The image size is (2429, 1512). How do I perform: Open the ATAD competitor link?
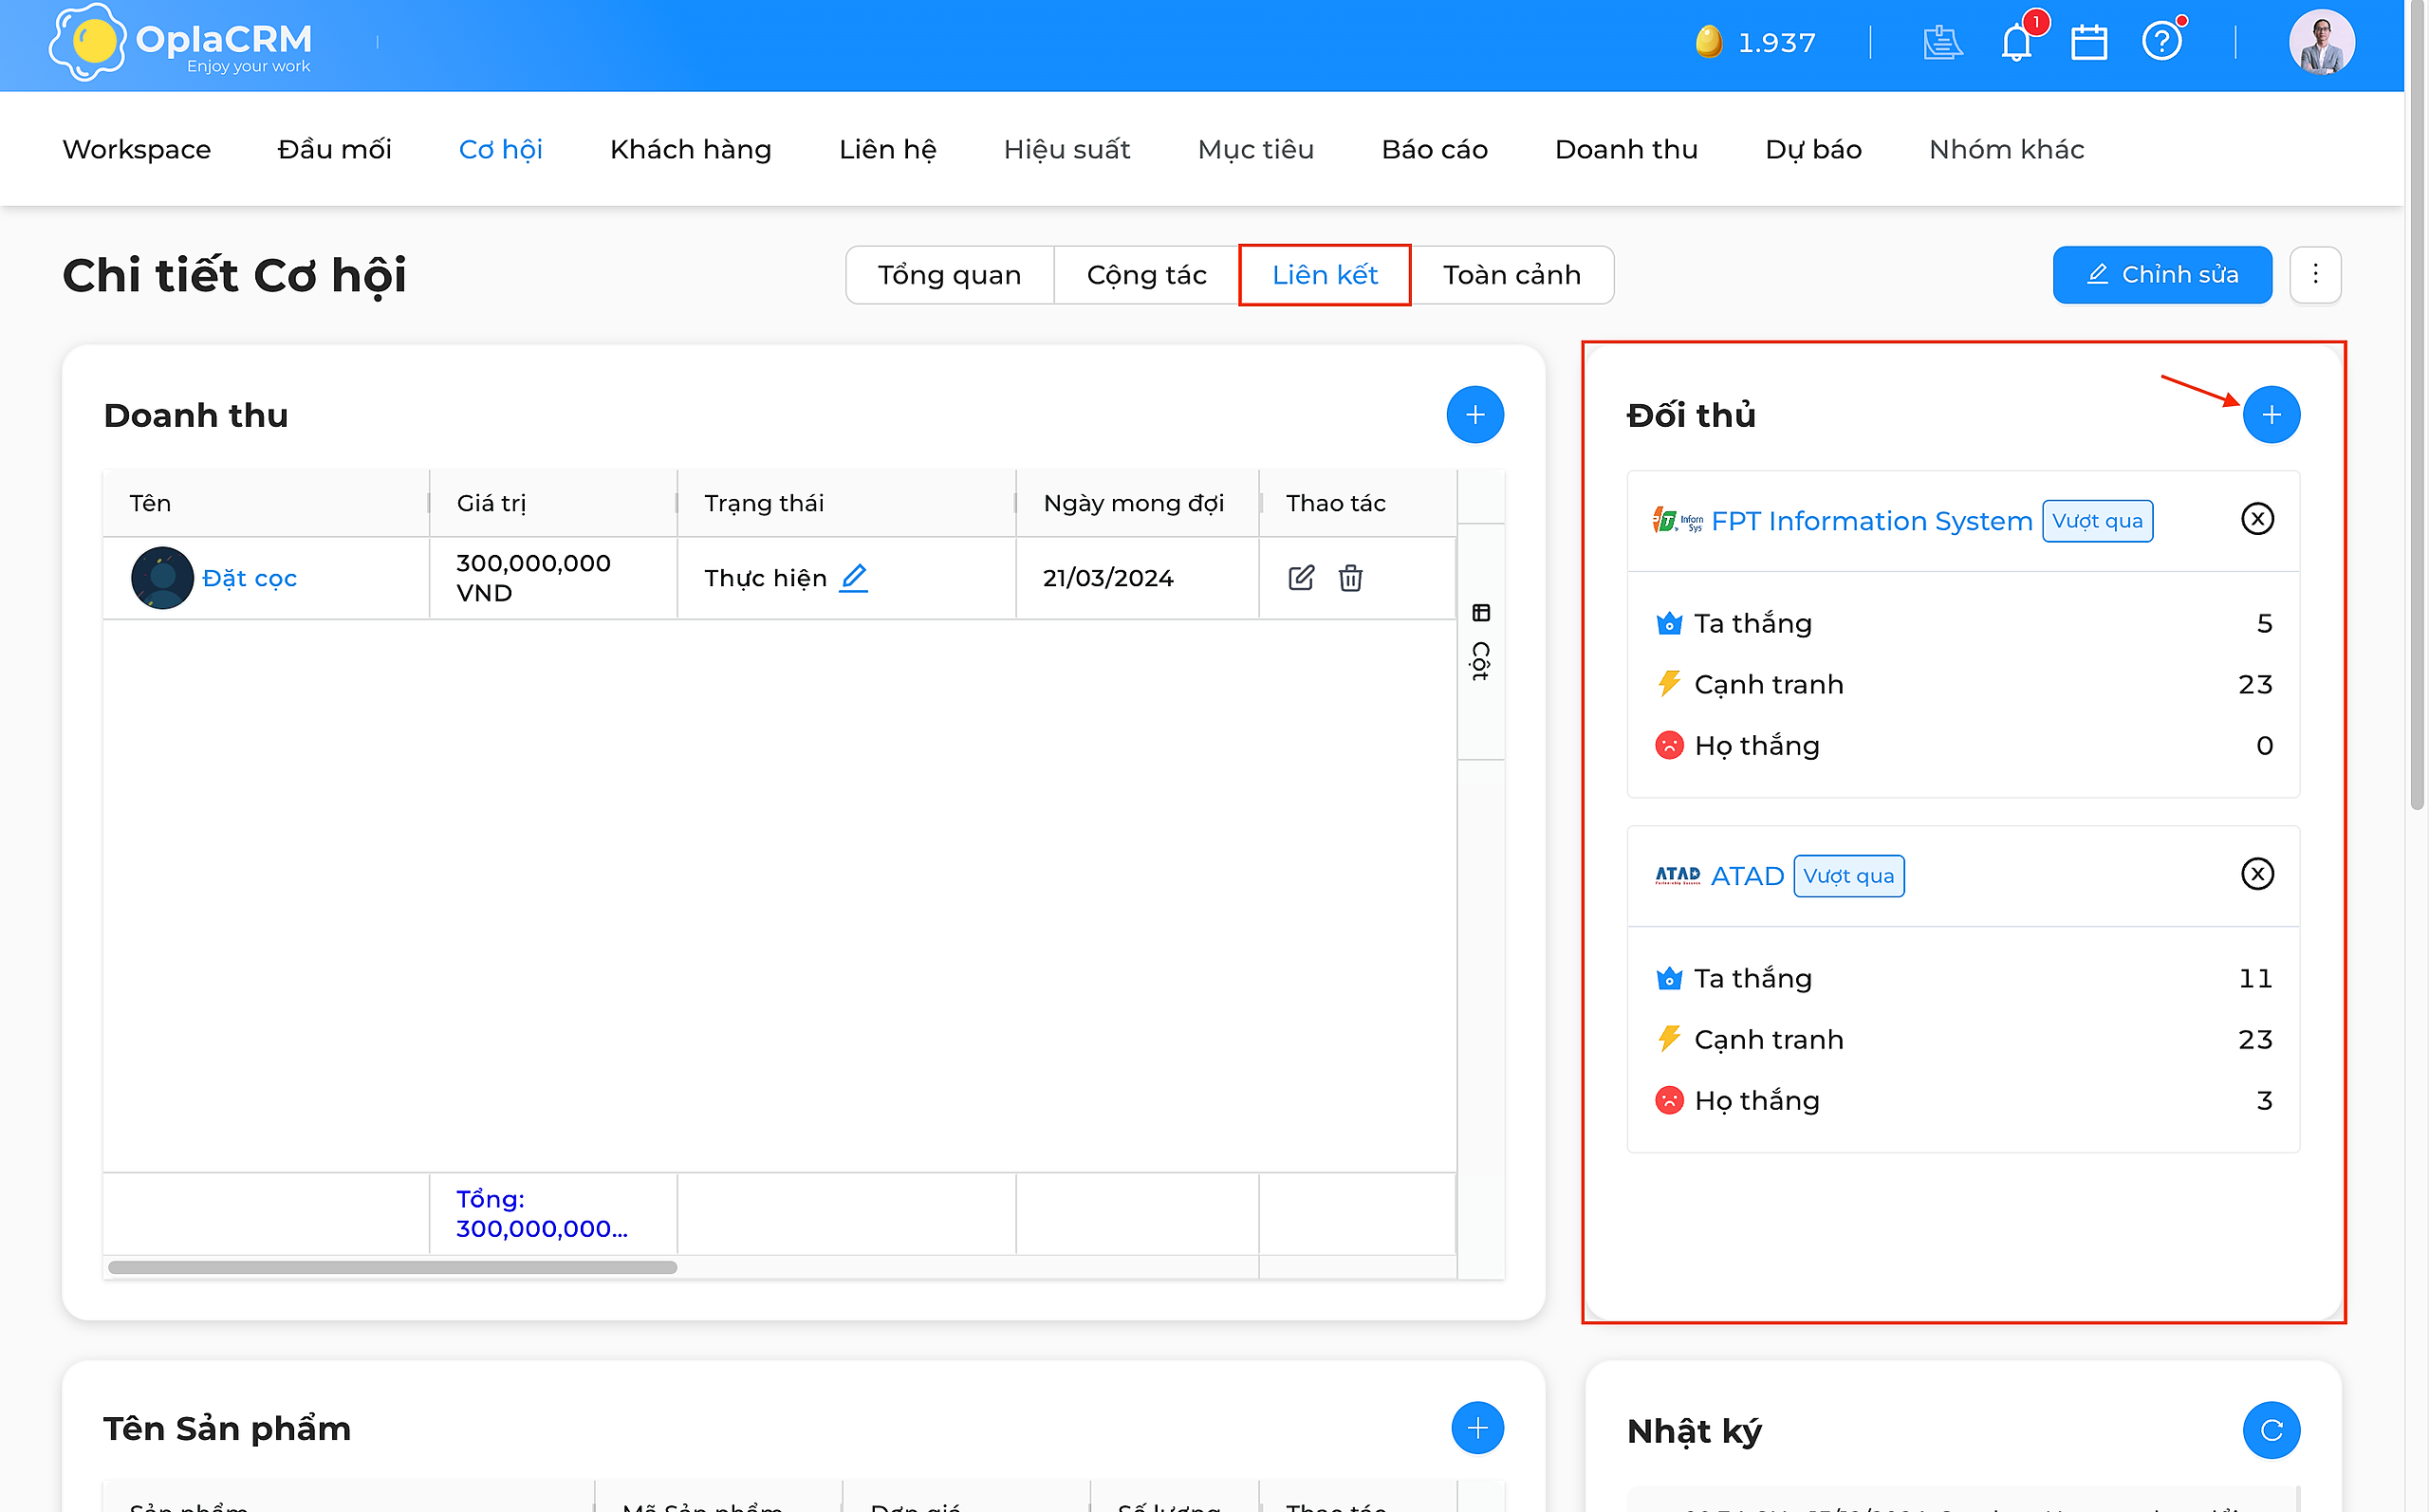(x=1746, y=875)
